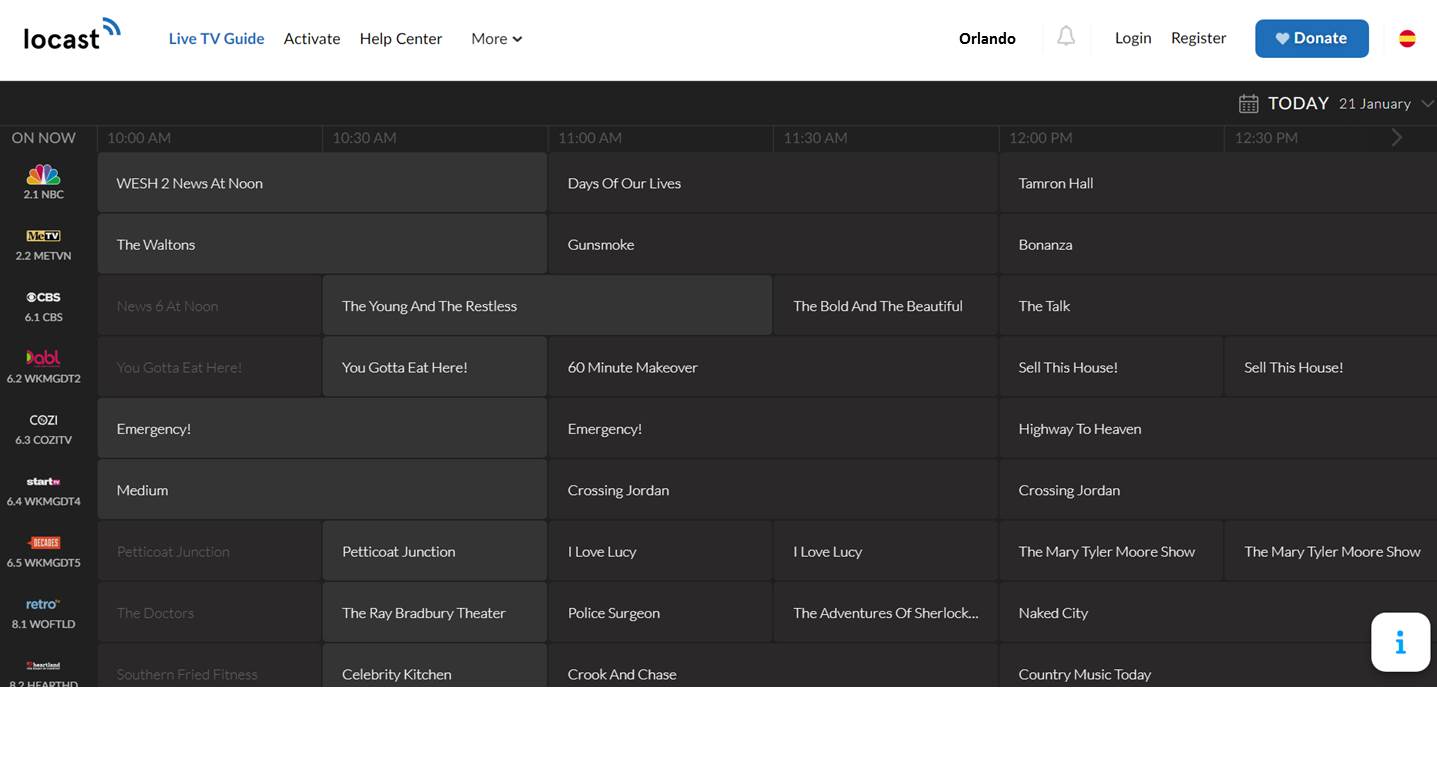Open the blue info button
The height and width of the screenshot is (762, 1437).
[x=1400, y=642]
